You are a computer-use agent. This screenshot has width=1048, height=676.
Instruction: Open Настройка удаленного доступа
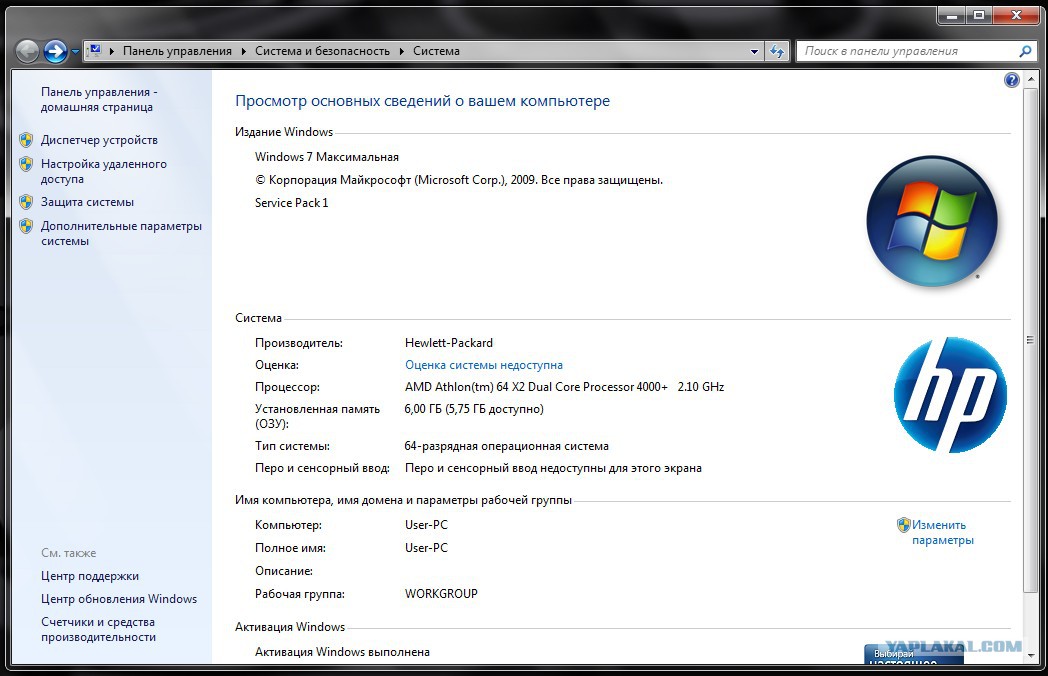pos(103,171)
